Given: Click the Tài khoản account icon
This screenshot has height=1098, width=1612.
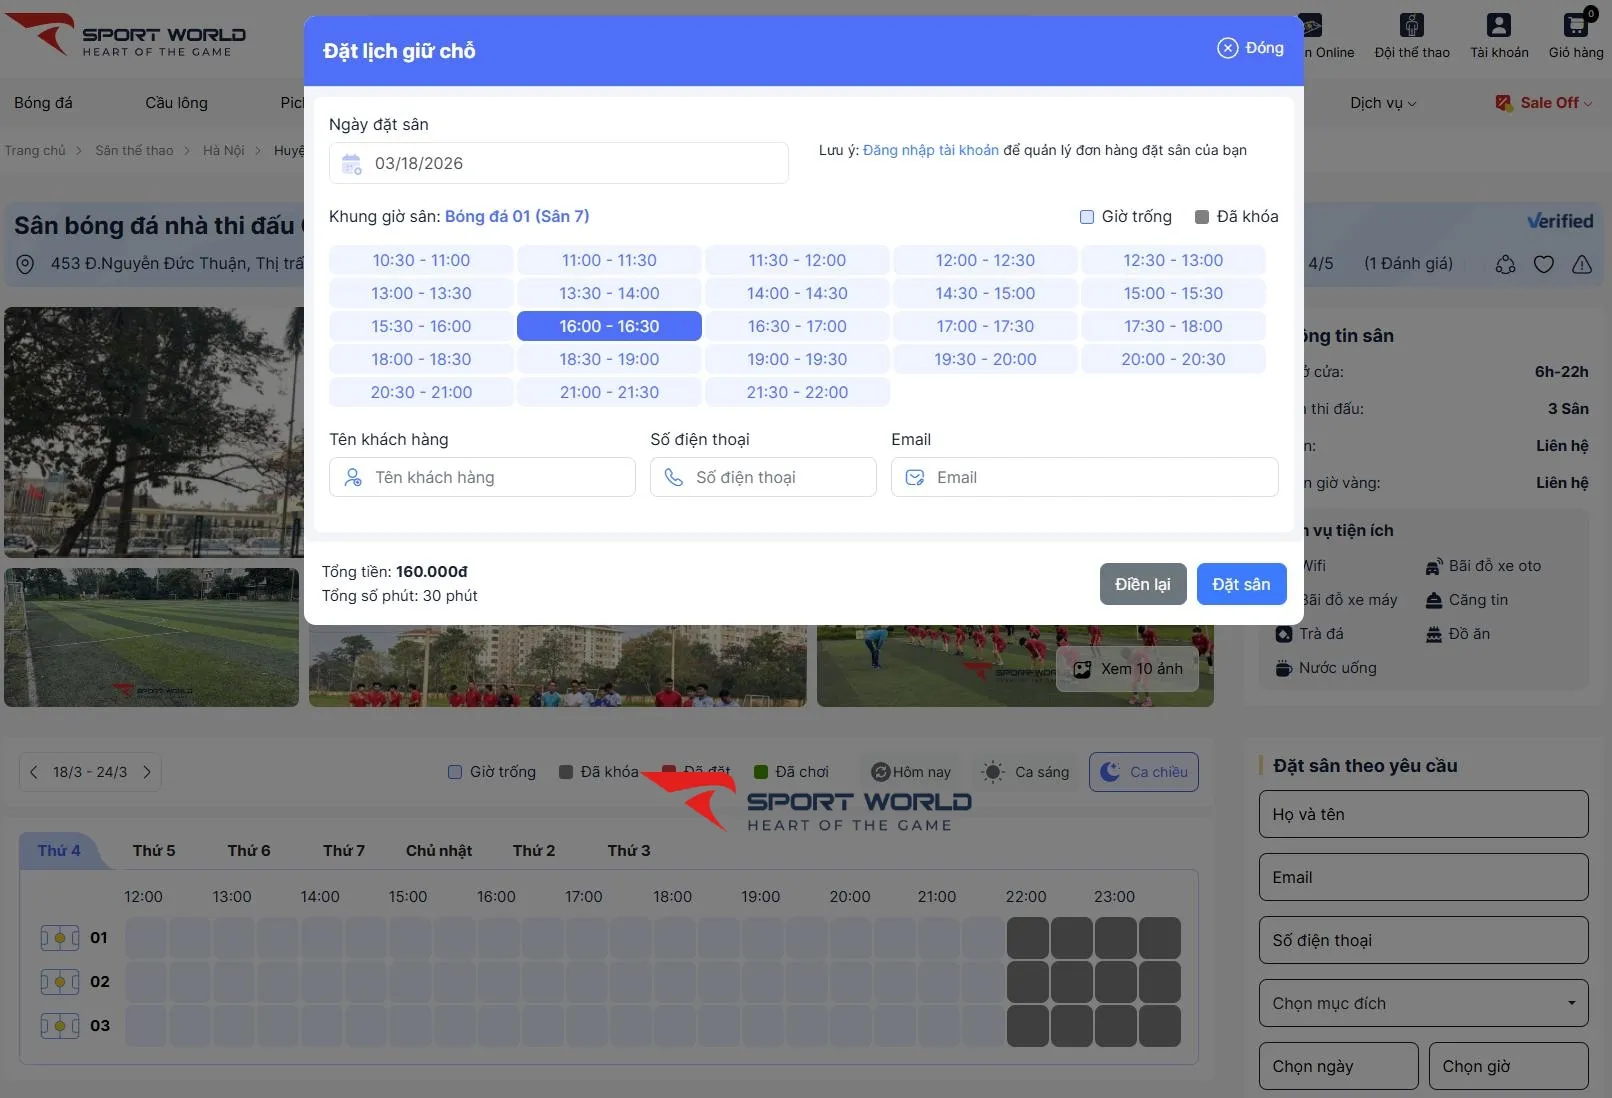Looking at the screenshot, I should [x=1498, y=26].
